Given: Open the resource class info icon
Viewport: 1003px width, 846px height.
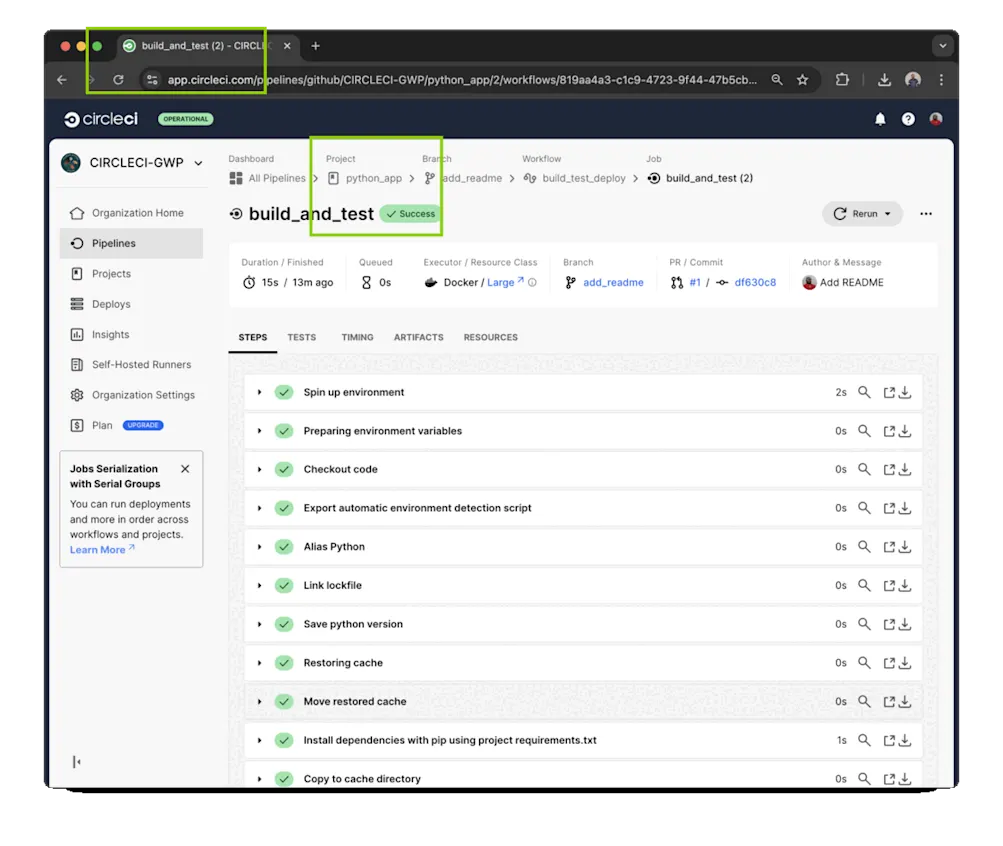Looking at the screenshot, I should pyautogui.click(x=532, y=282).
